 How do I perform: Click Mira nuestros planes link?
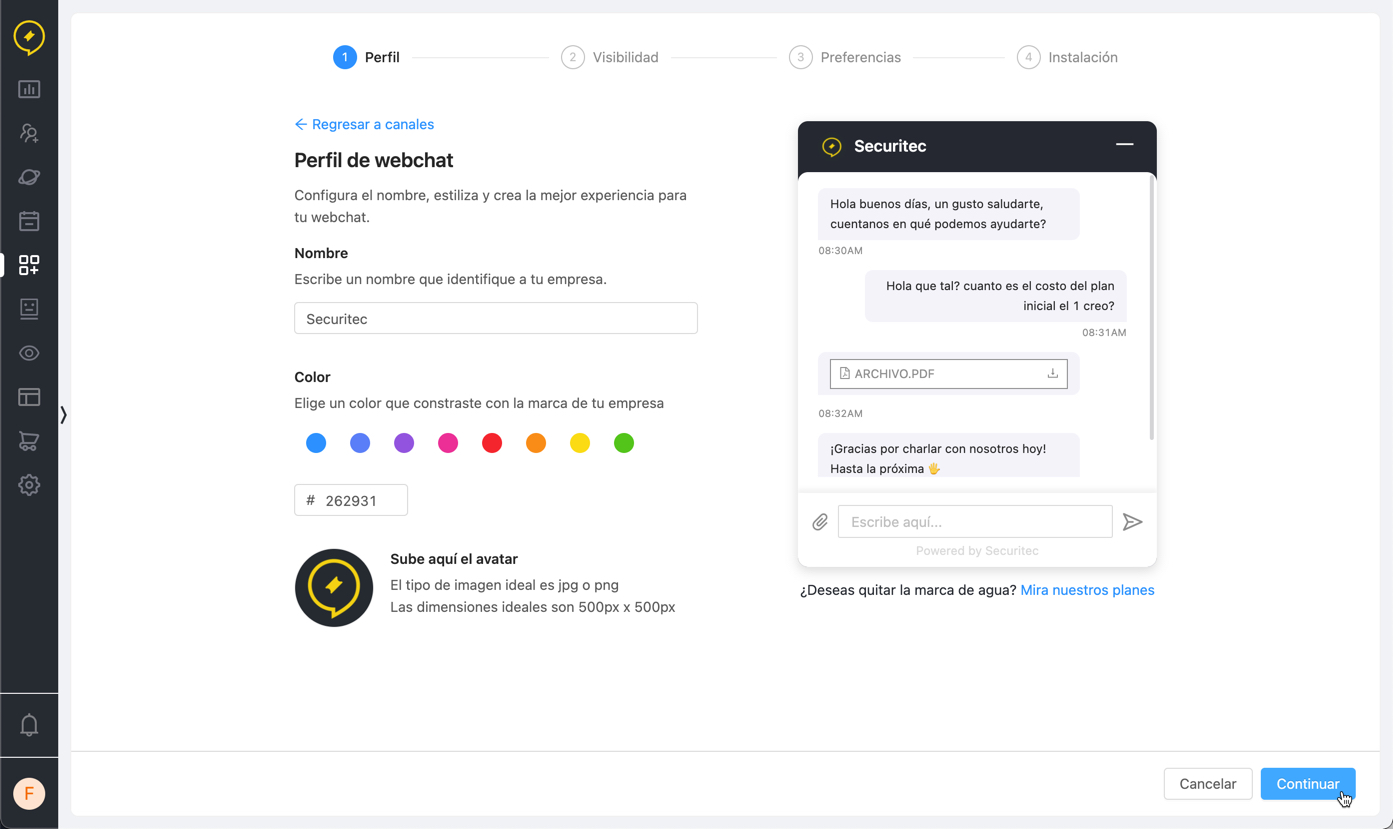click(1087, 590)
